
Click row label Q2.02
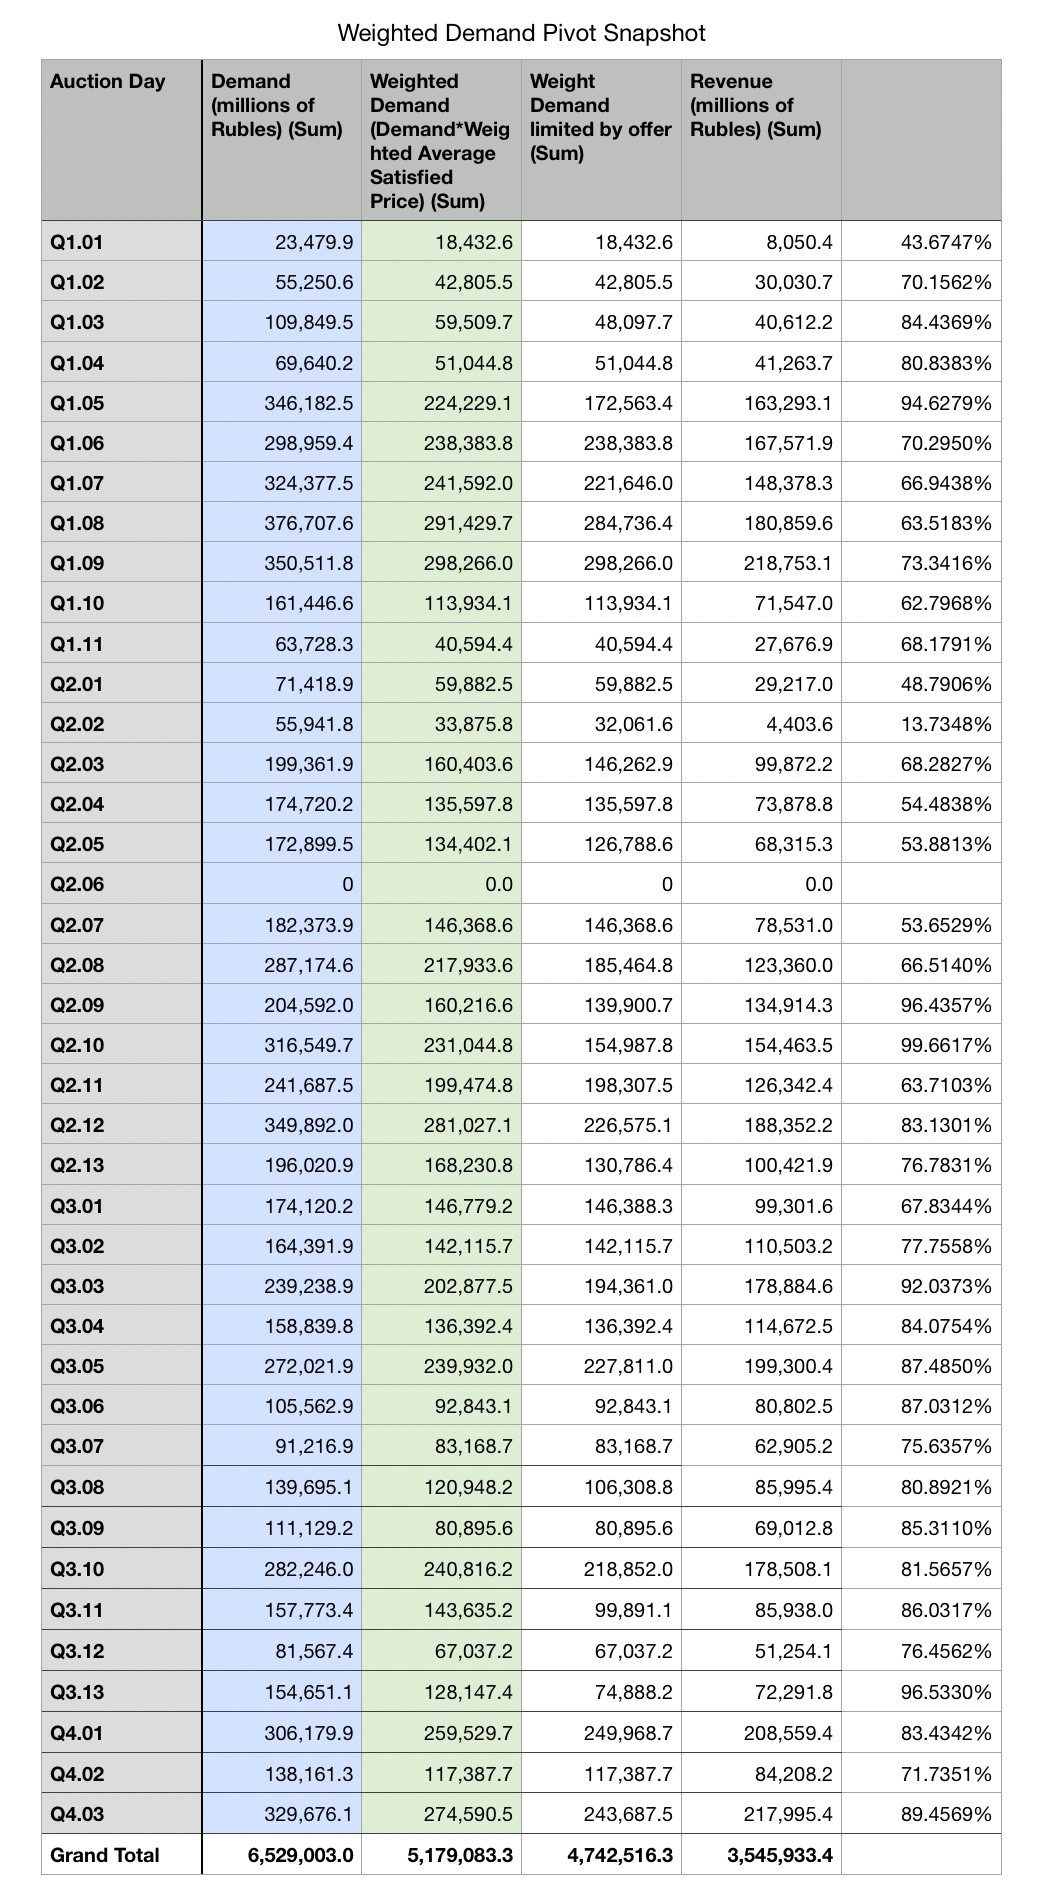[x=121, y=724]
